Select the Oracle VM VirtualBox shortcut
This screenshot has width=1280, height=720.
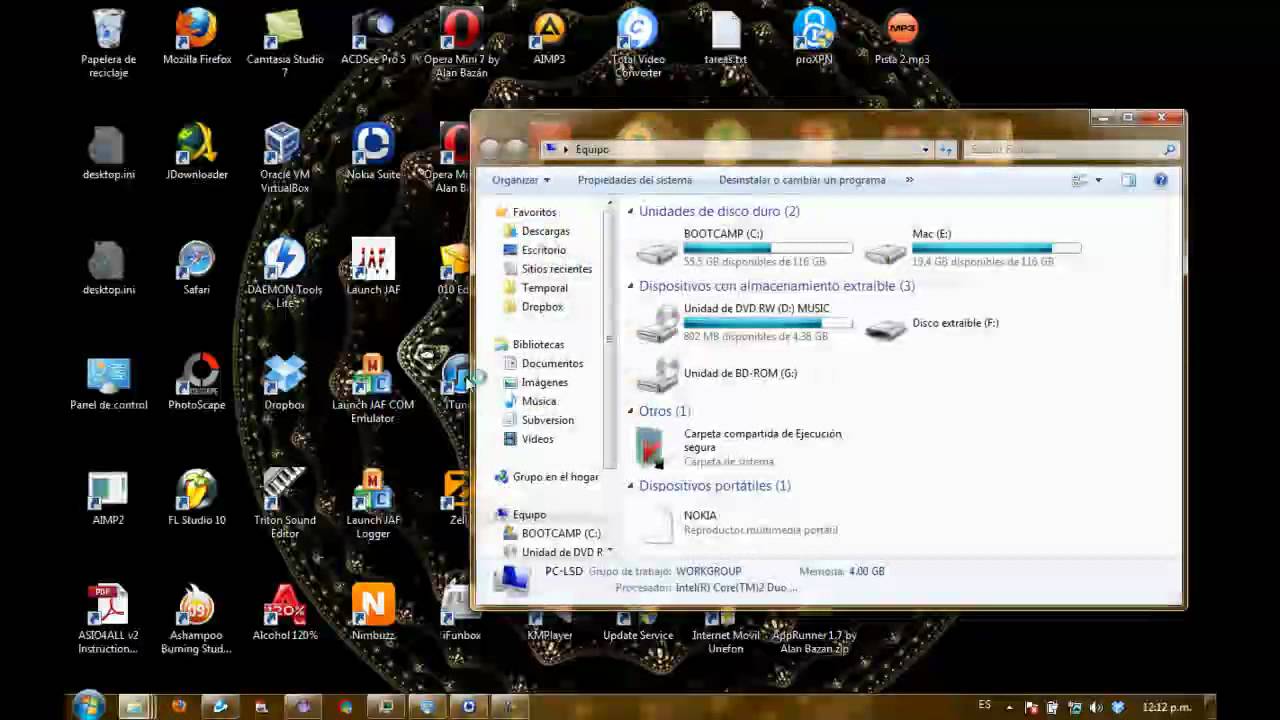pyautogui.click(x=285, y=158)
